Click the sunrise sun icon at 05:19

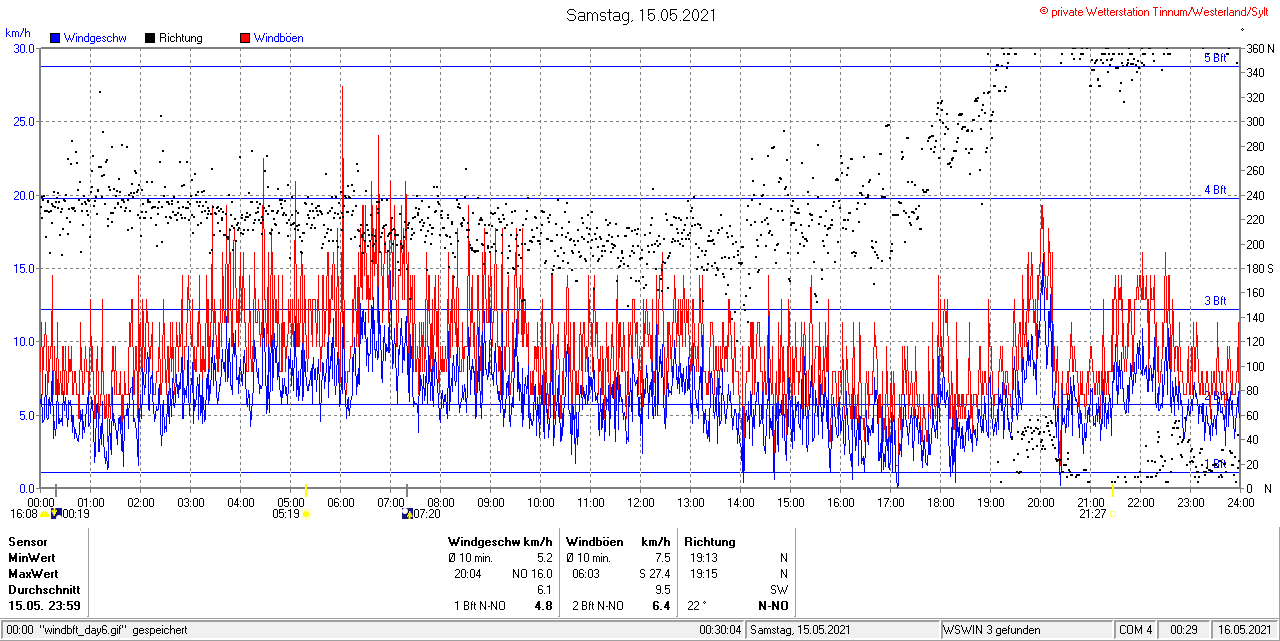[x=307, y=513]
